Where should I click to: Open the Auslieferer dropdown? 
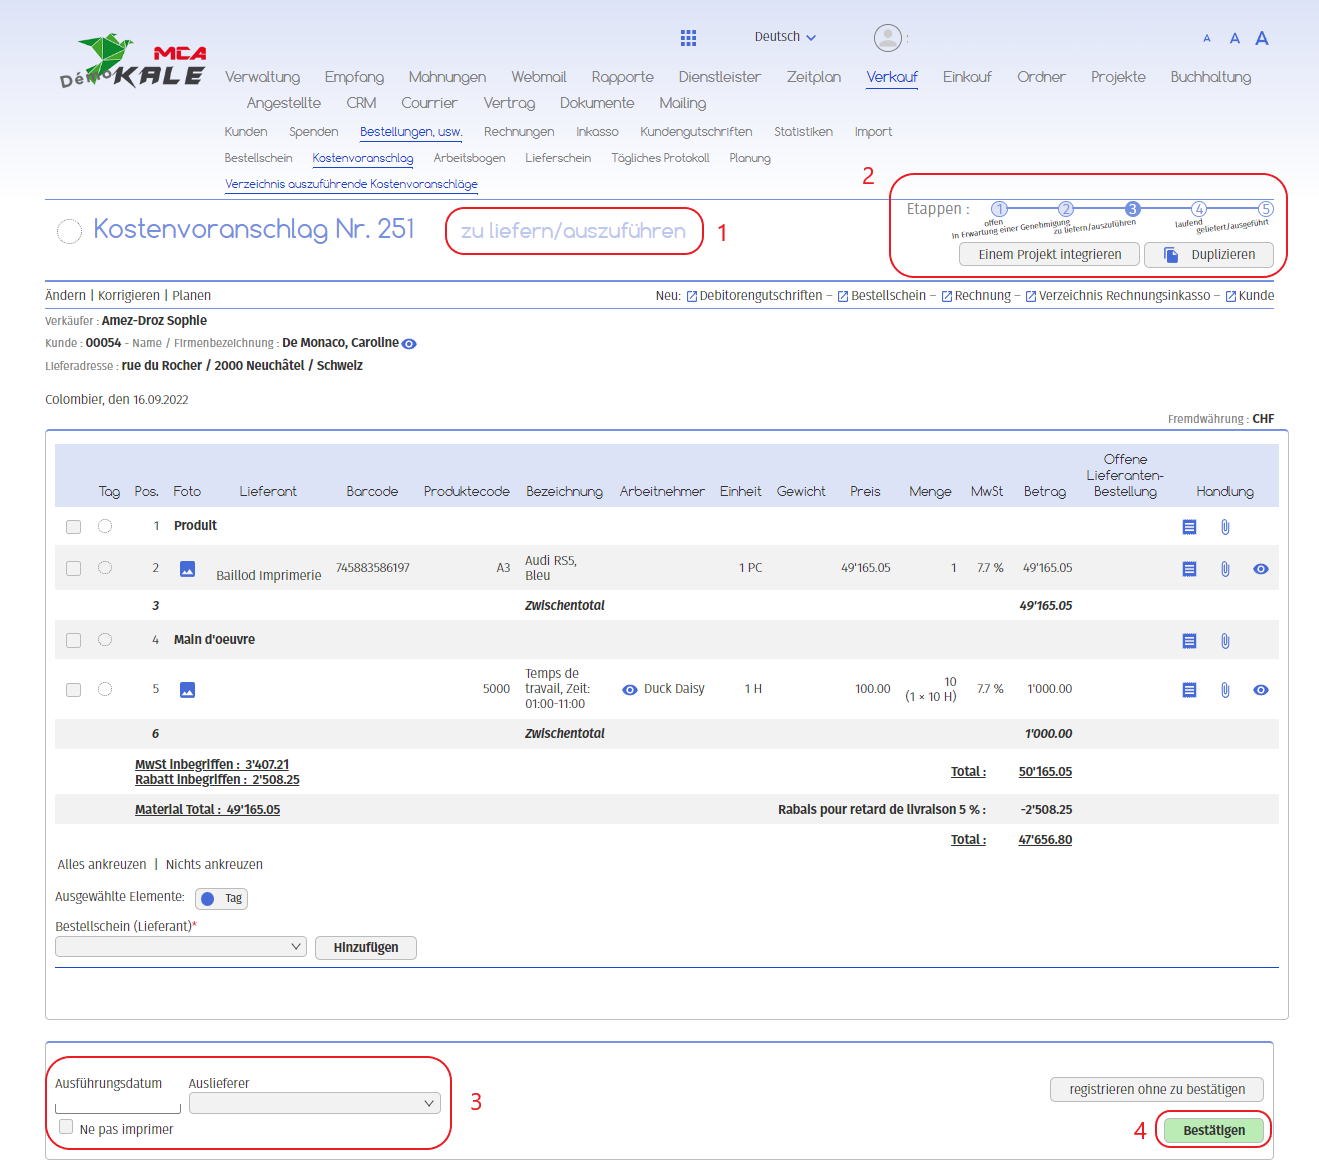314,1103
